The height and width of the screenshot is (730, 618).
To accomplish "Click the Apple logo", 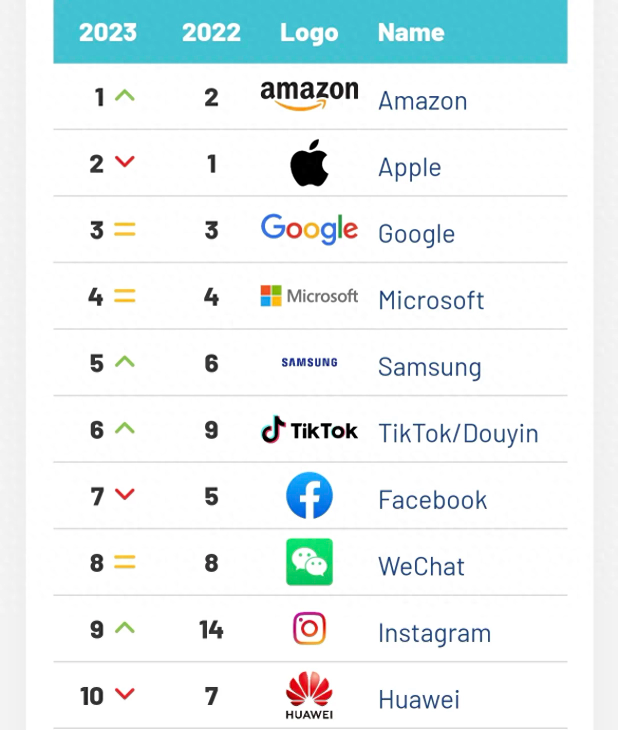I will point(309,163).
